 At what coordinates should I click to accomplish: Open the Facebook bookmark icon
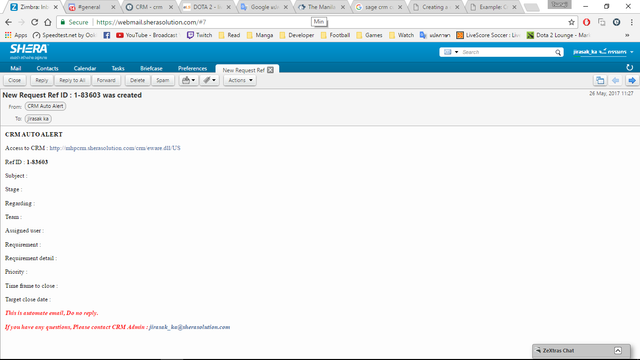[107, 35]
